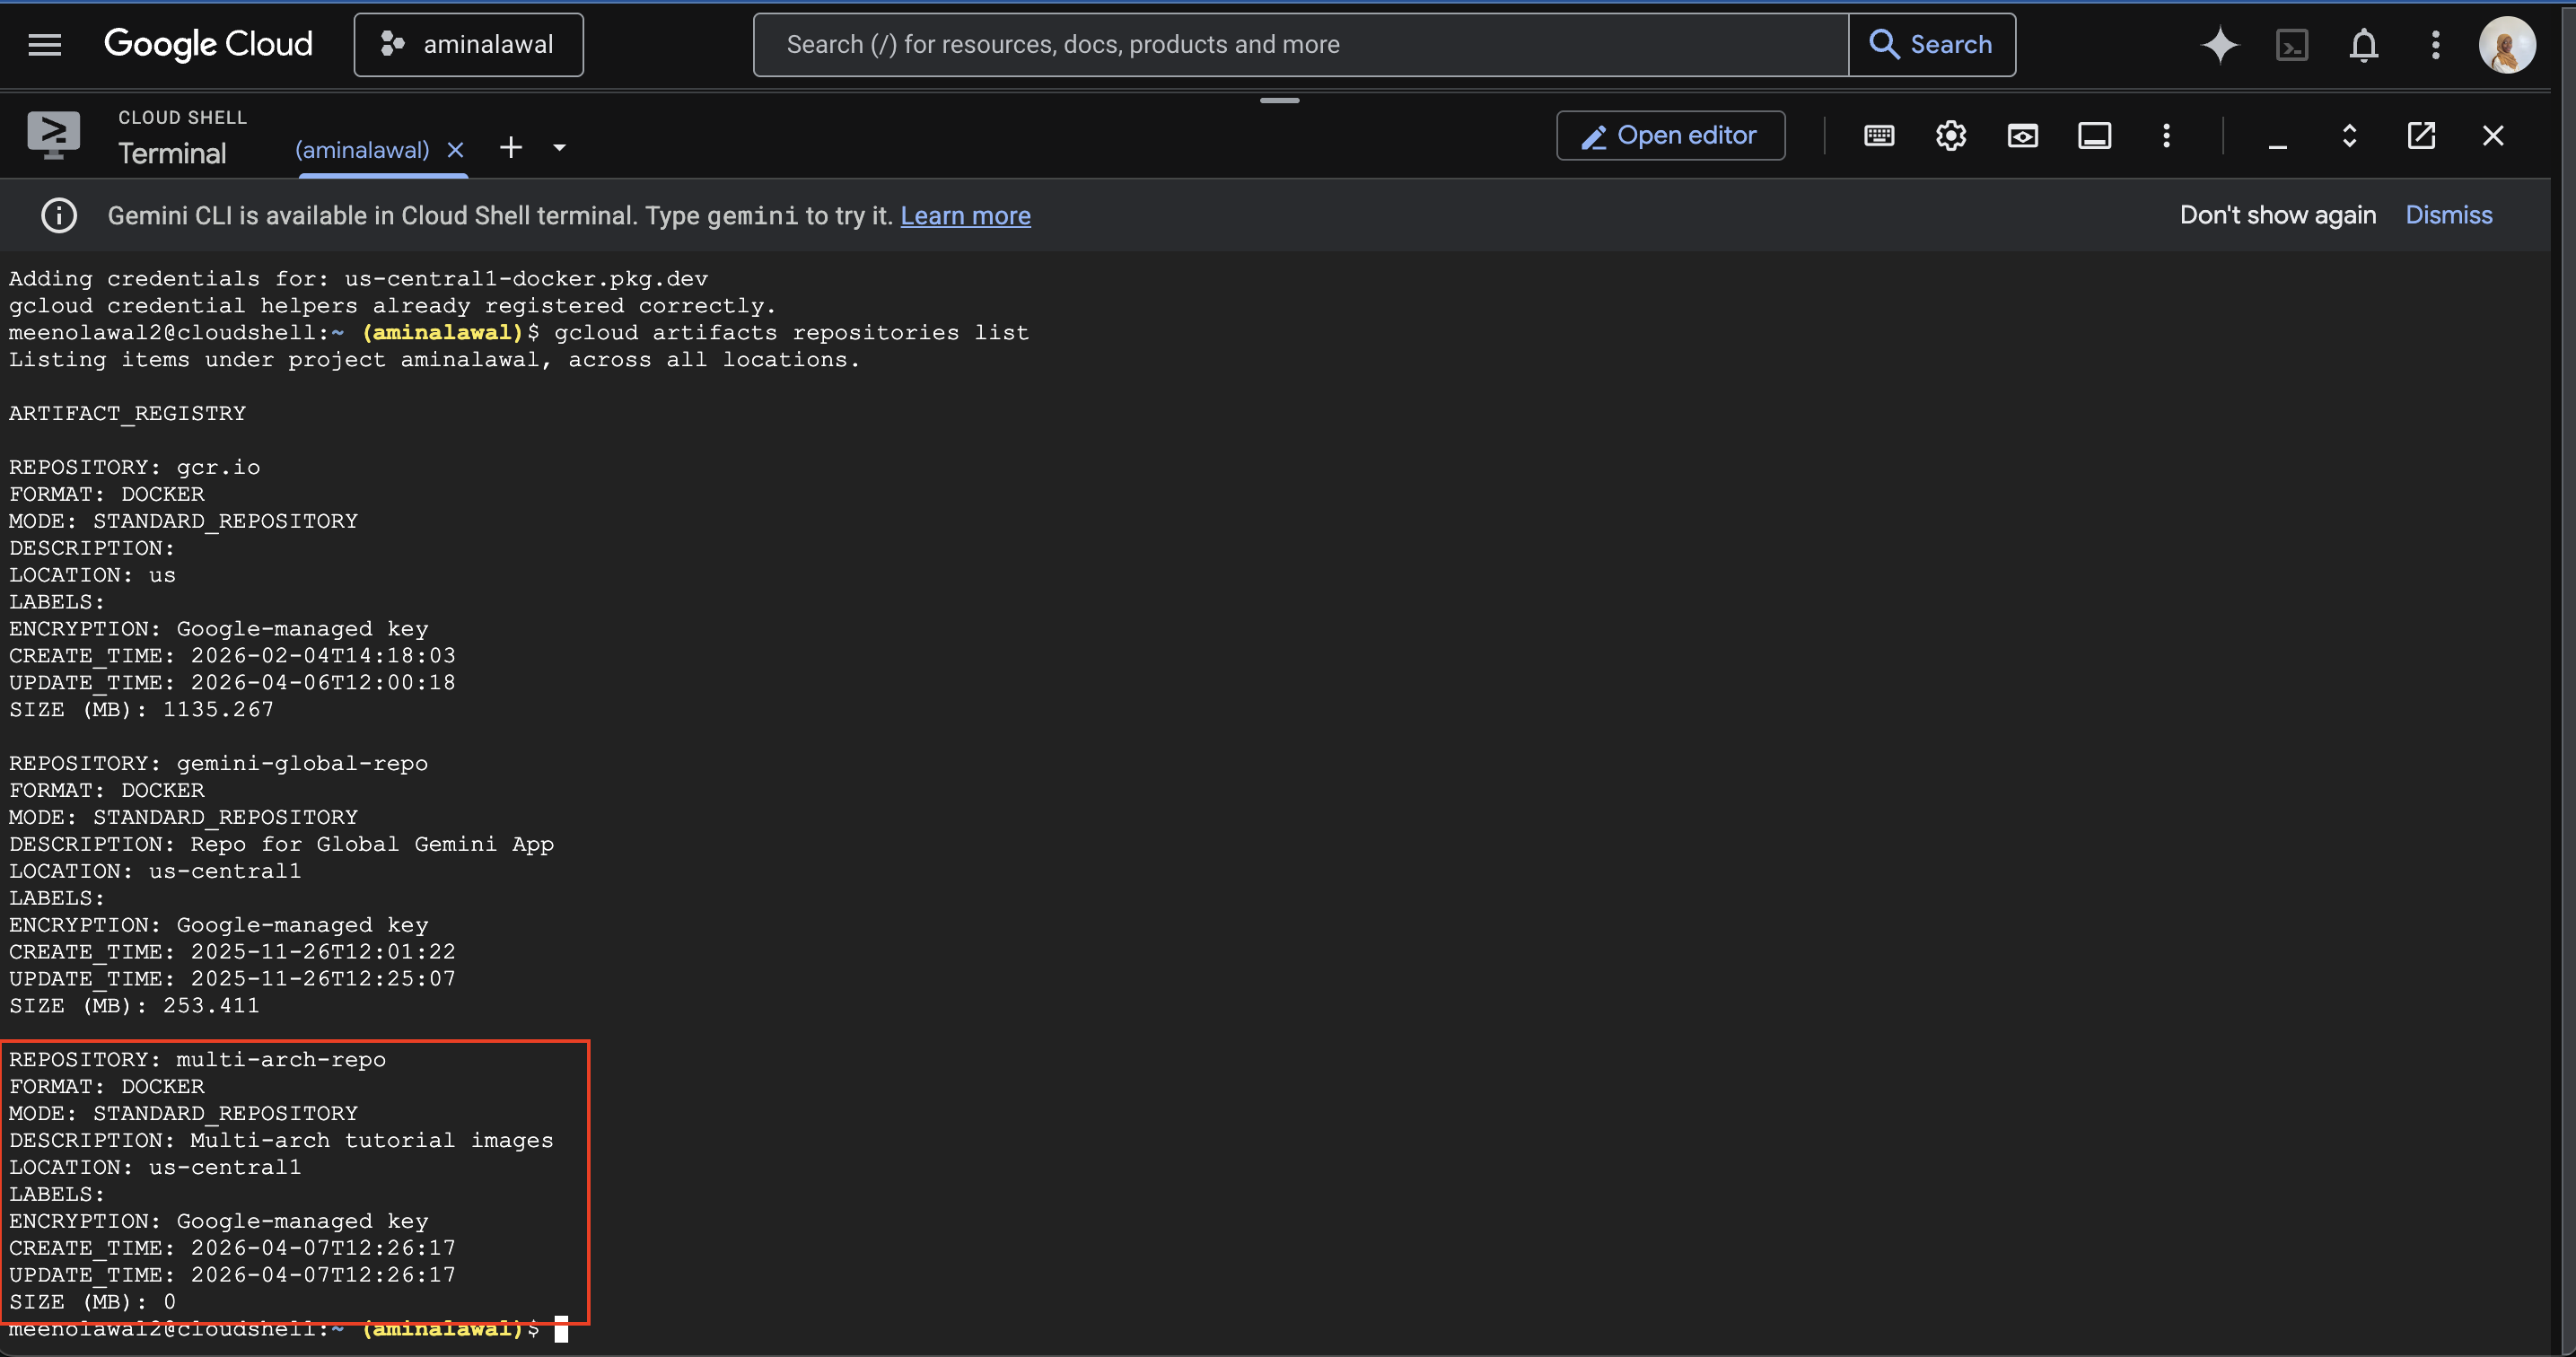
Task: Click 'REPOSITORY: gcr.io' line
Action: 134,467
